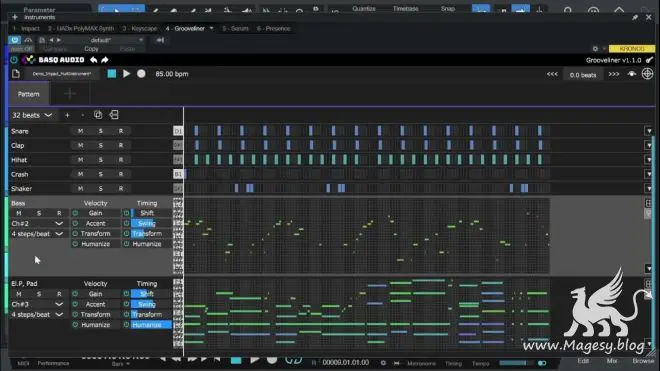Switch to 5 - Serum tab

[x=235, y=29]
